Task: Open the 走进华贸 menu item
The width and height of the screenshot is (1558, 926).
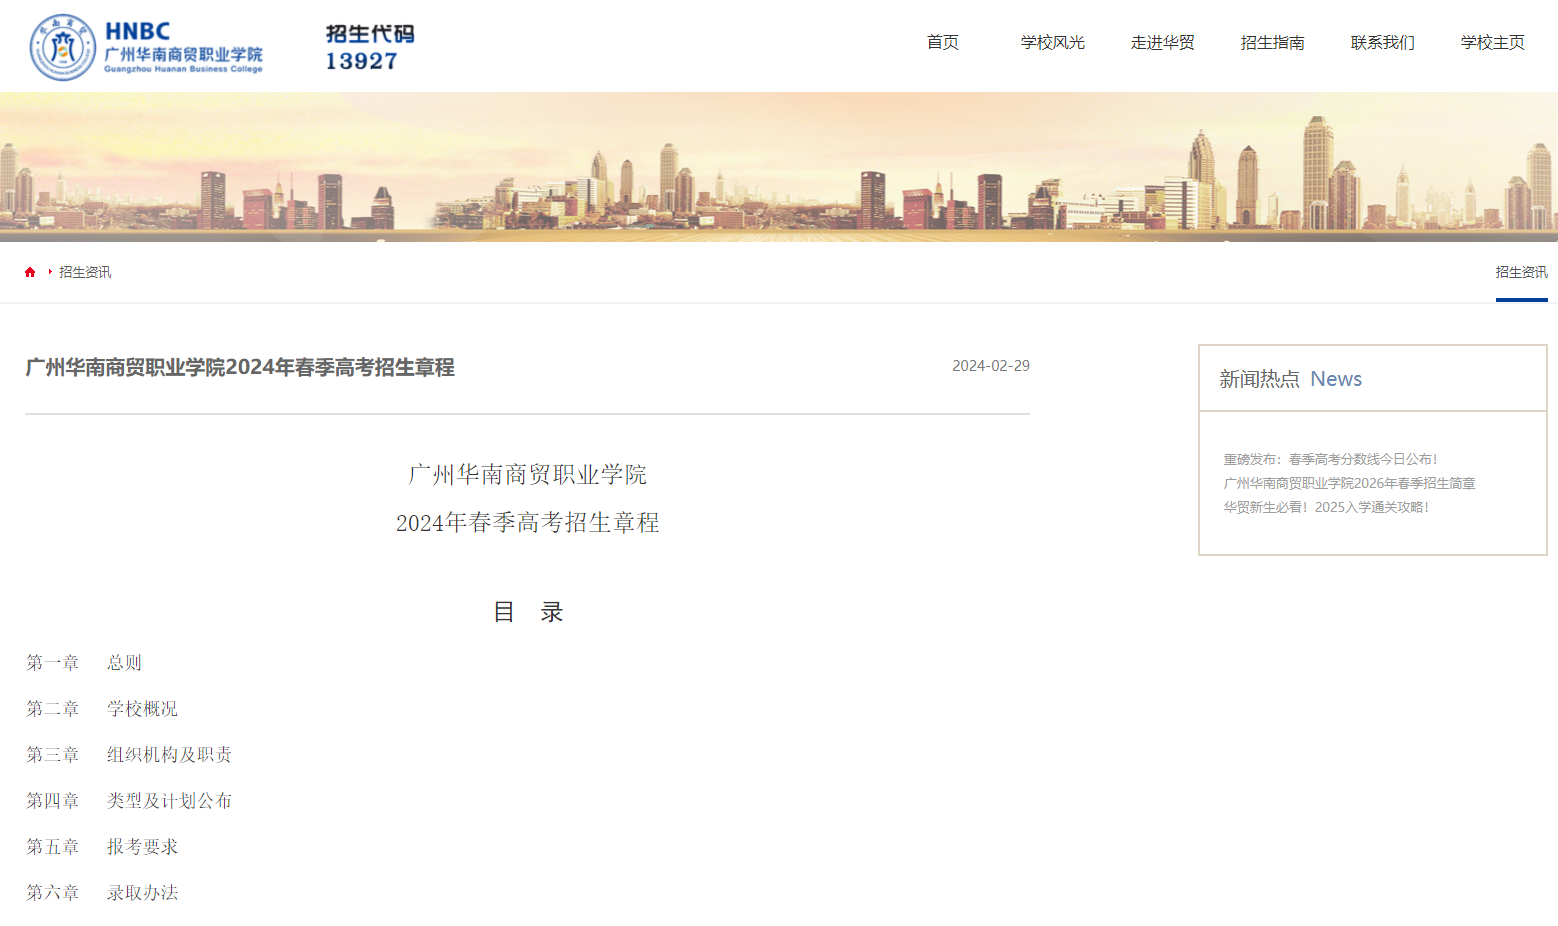Action: (x=1162, y=43)
